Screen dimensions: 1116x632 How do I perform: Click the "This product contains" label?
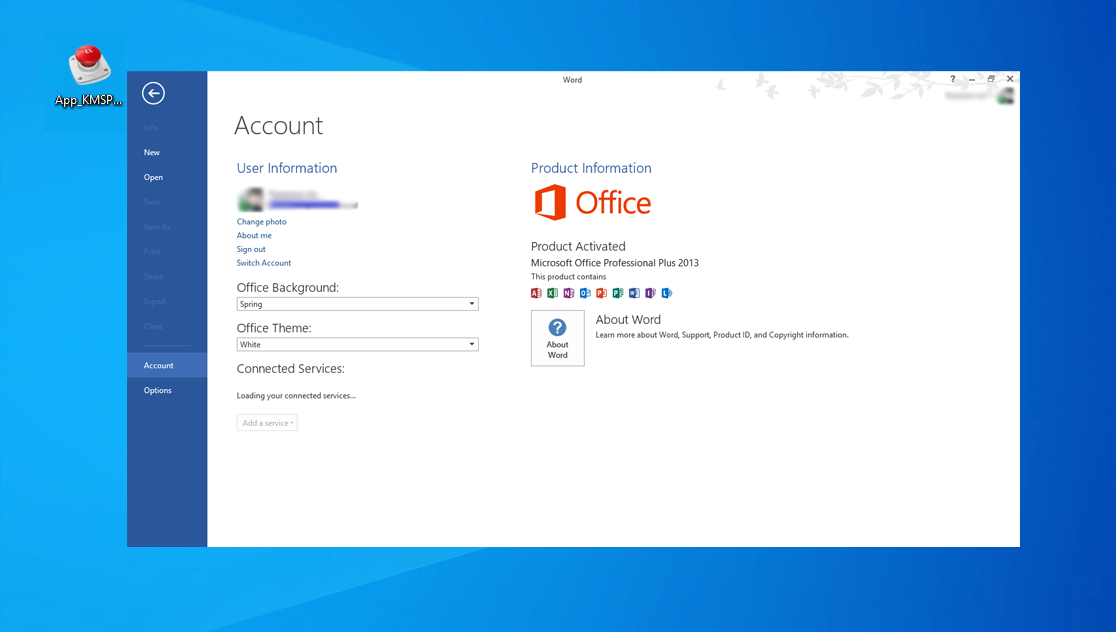pyautogui.click(x=569, y=277)
